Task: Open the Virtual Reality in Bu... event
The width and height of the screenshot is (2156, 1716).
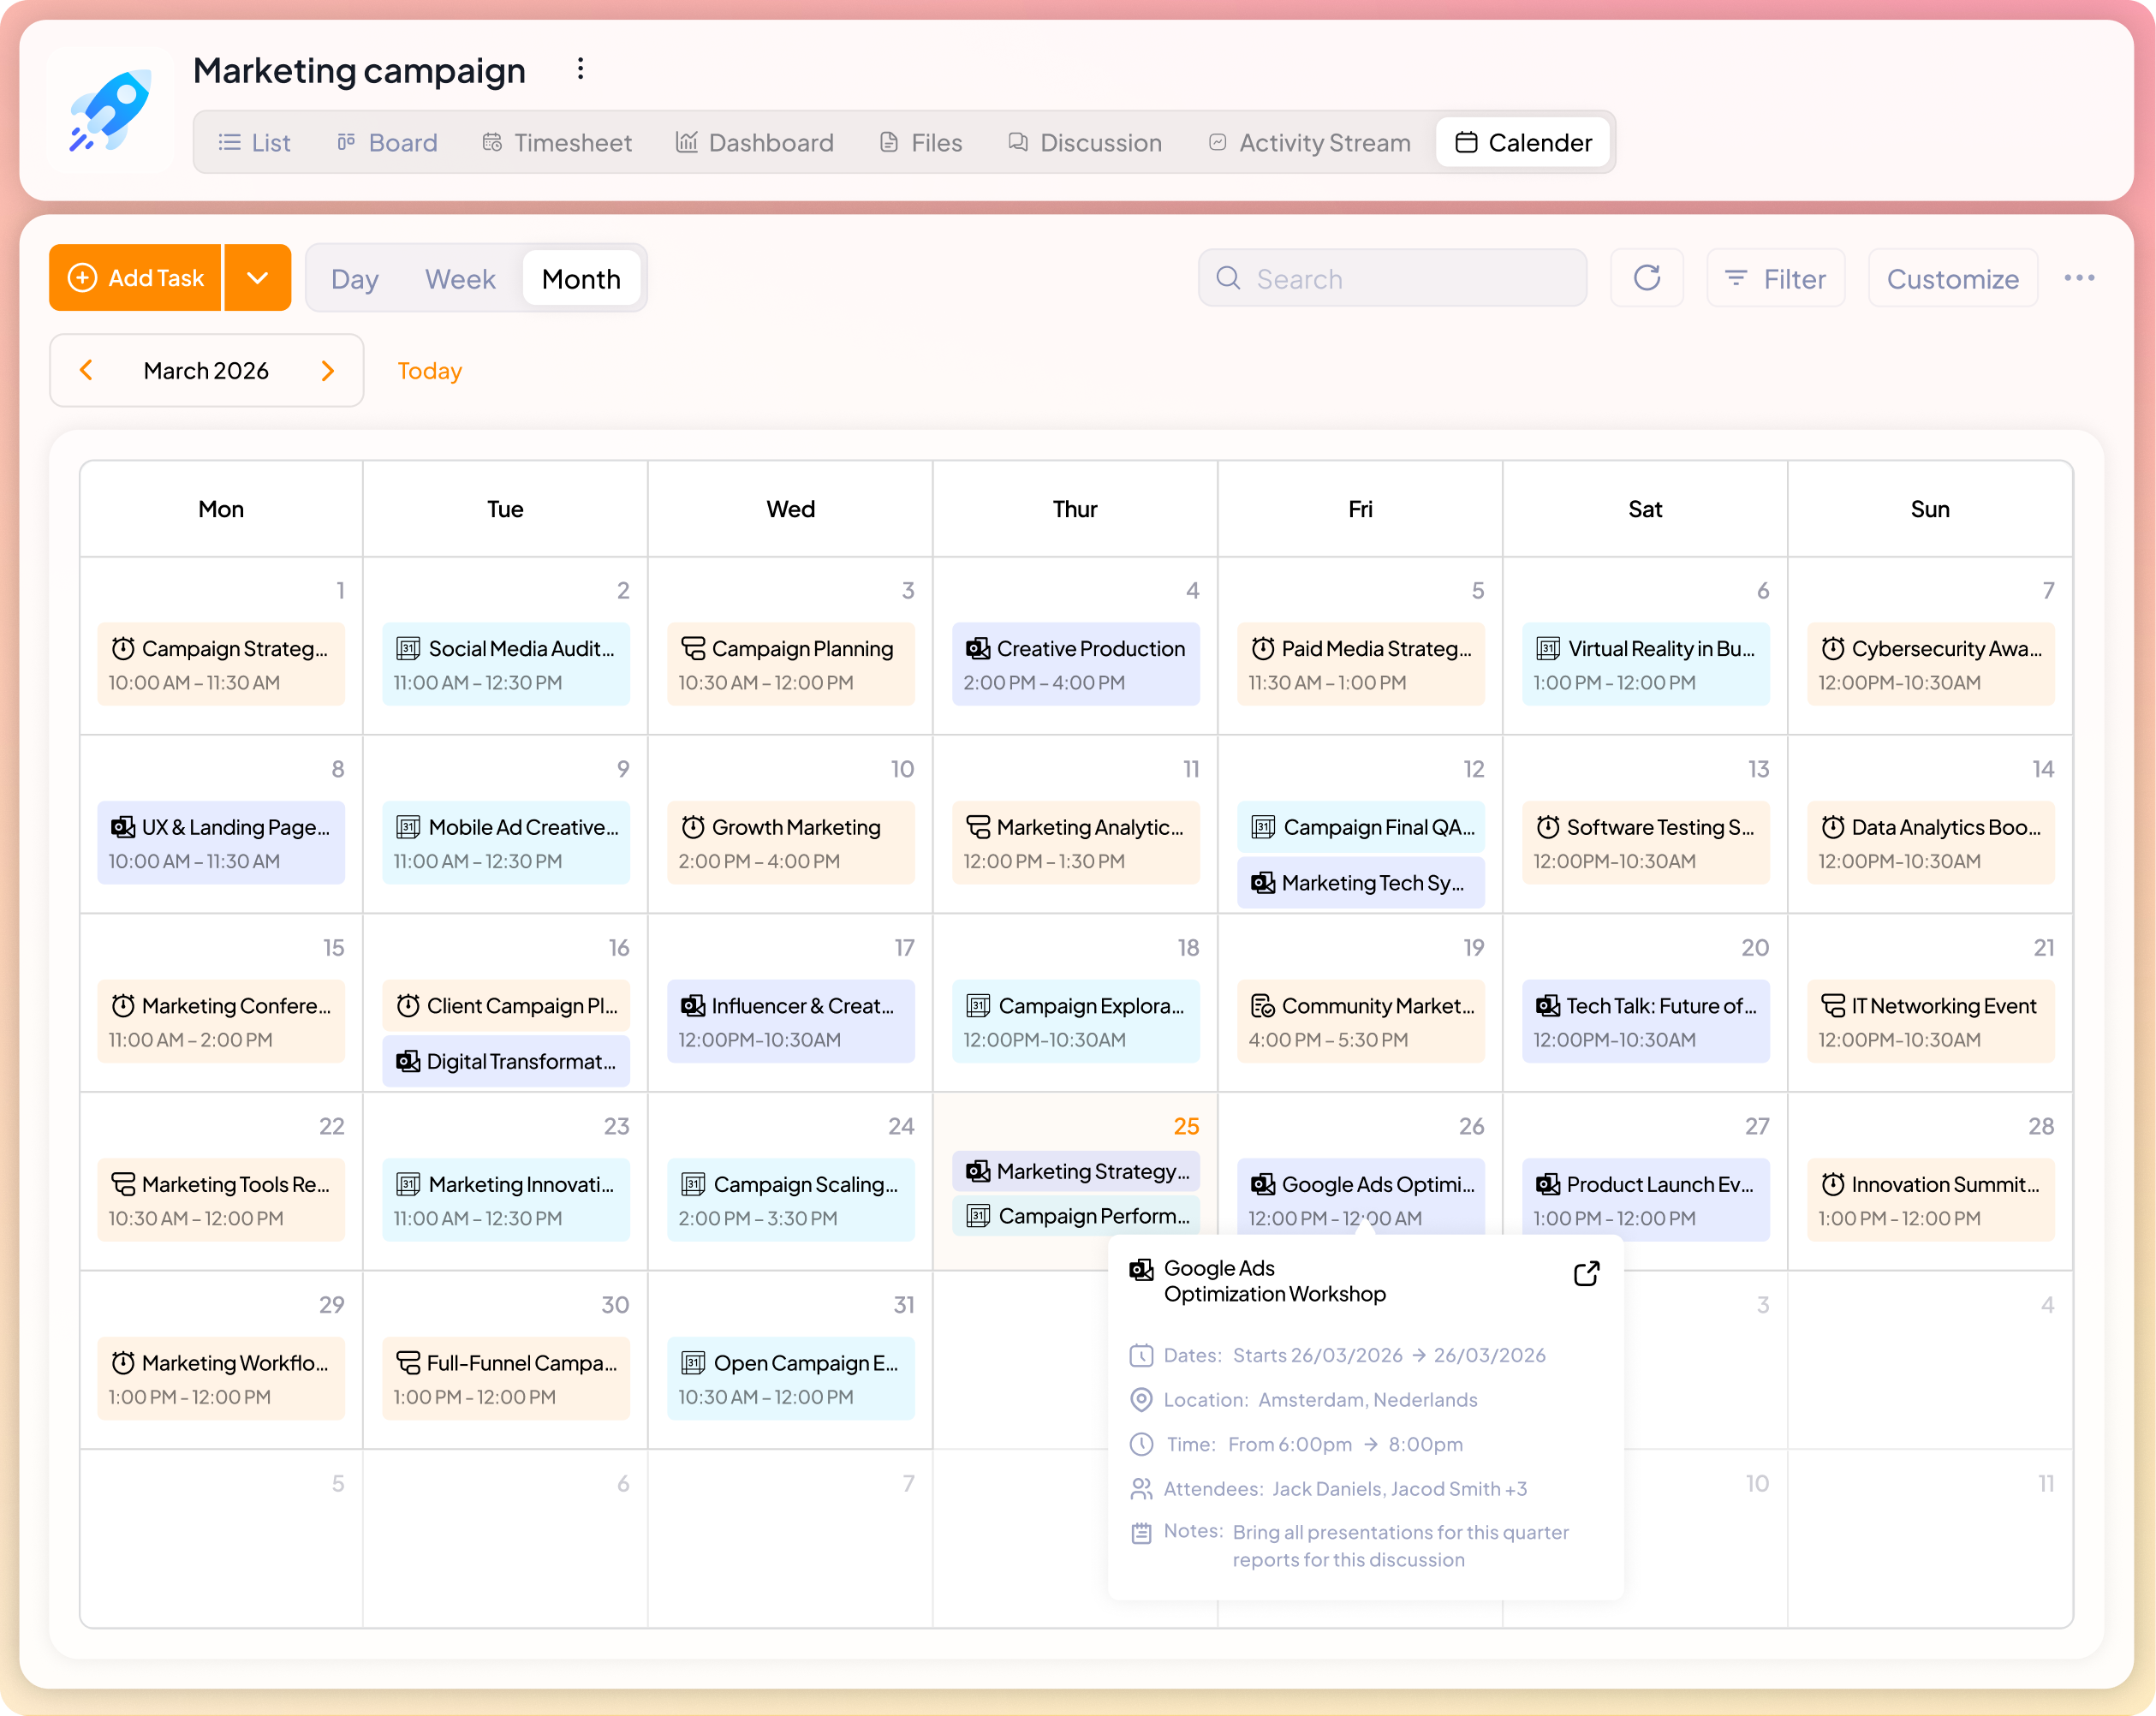Action: tap(1645, 664)
